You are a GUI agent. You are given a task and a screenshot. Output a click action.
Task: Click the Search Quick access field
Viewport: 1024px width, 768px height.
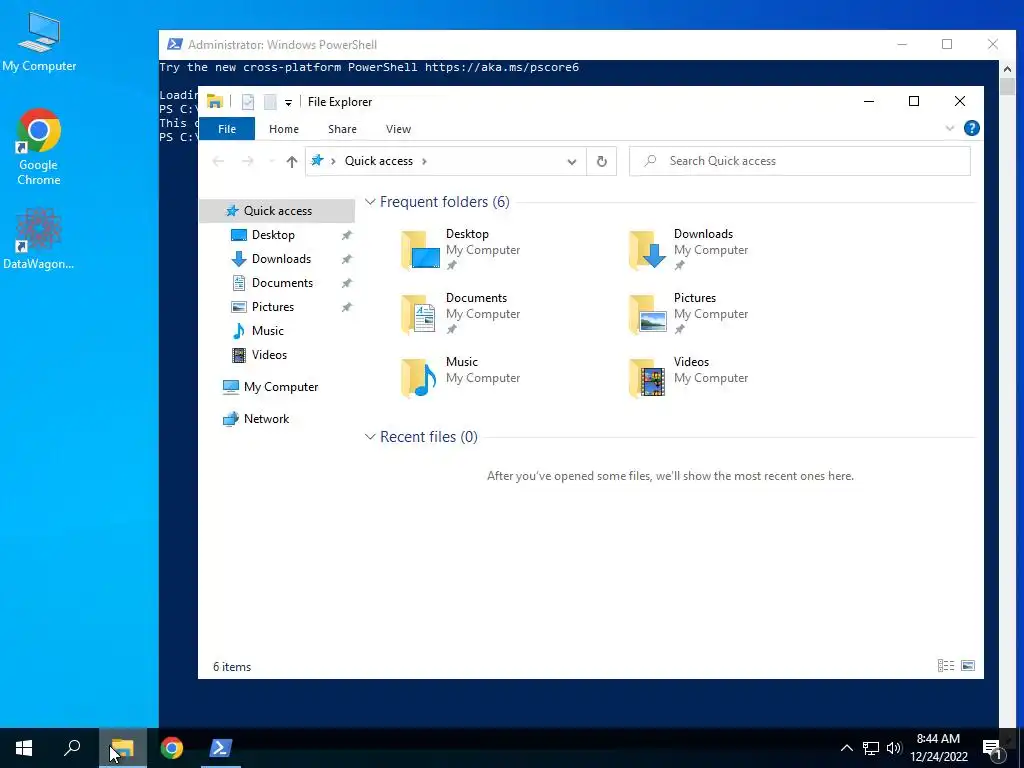[800, 161]
